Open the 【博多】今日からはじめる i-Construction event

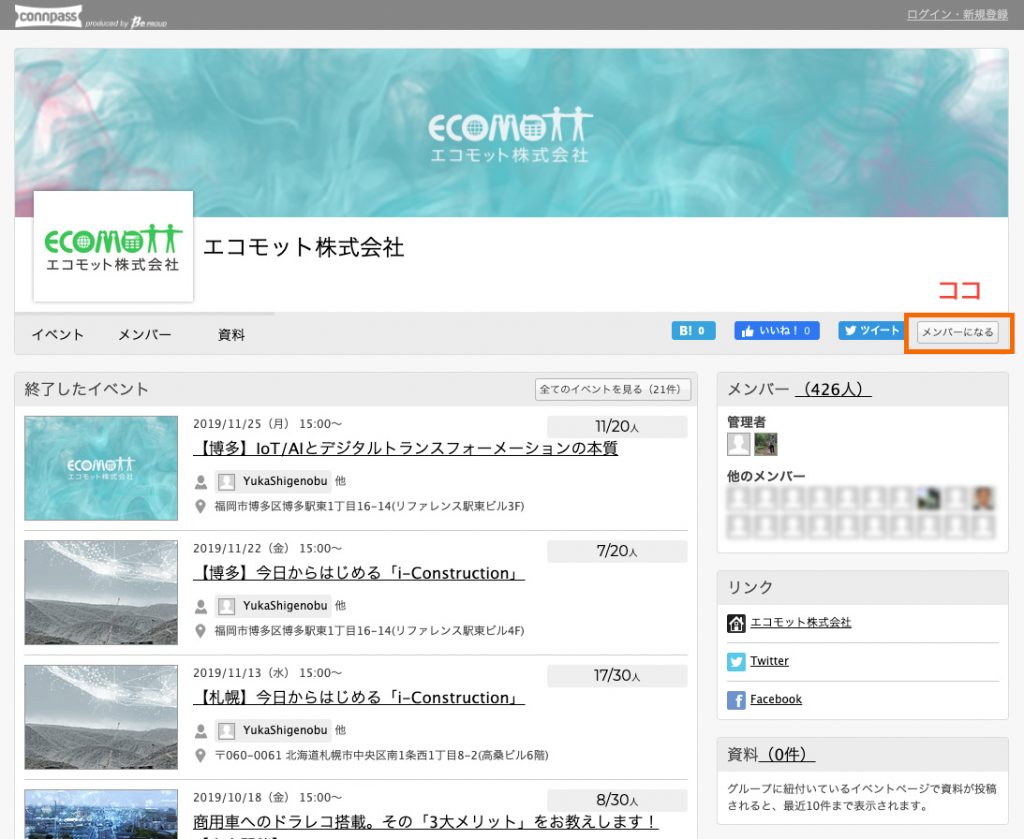coord(359,573)
